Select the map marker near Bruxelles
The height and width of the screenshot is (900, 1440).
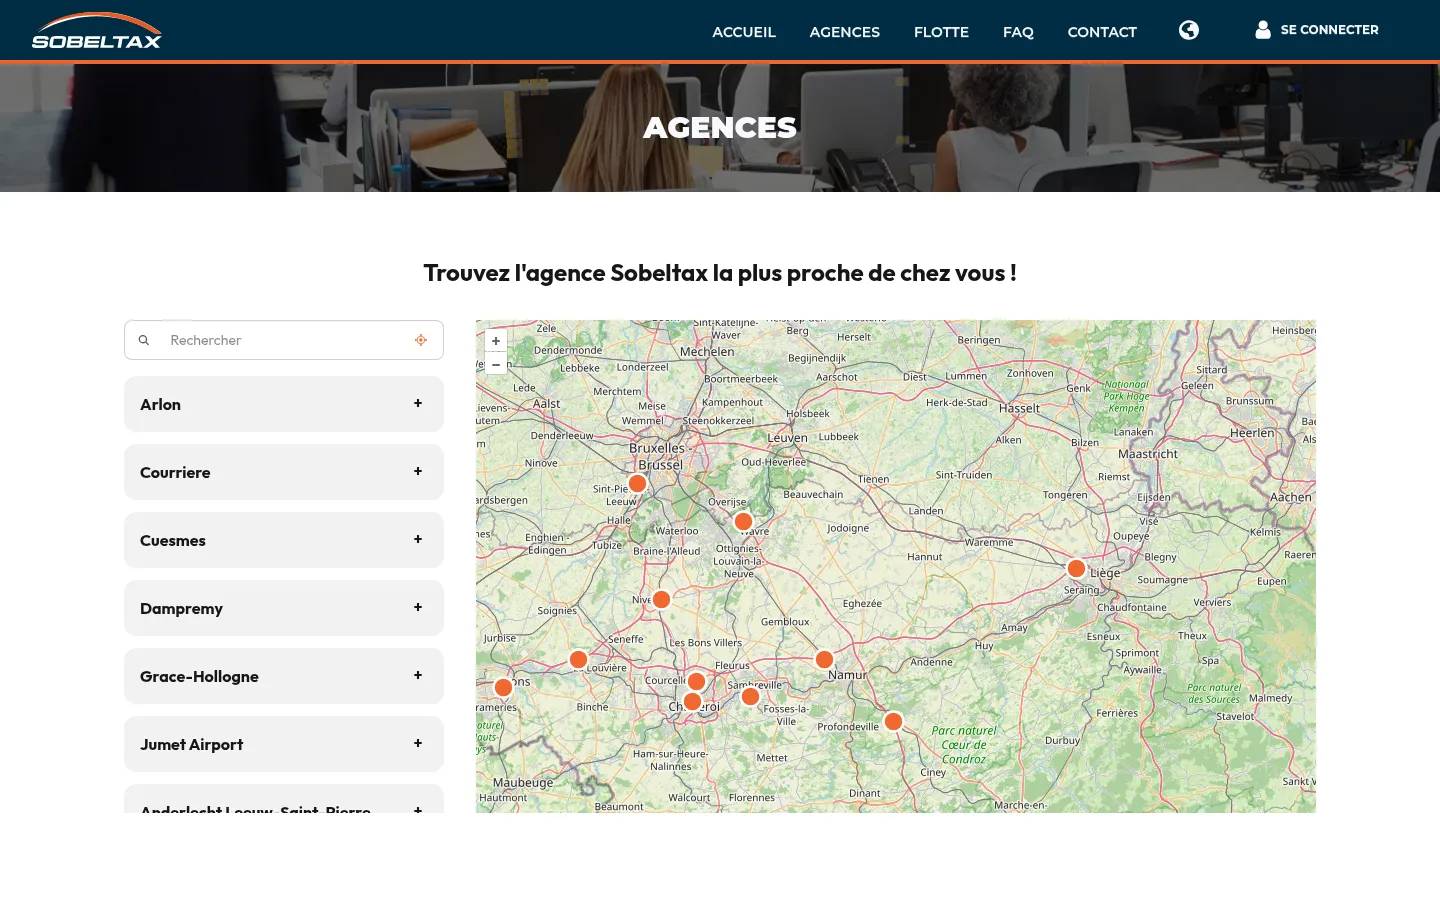[x=637, y=483]
